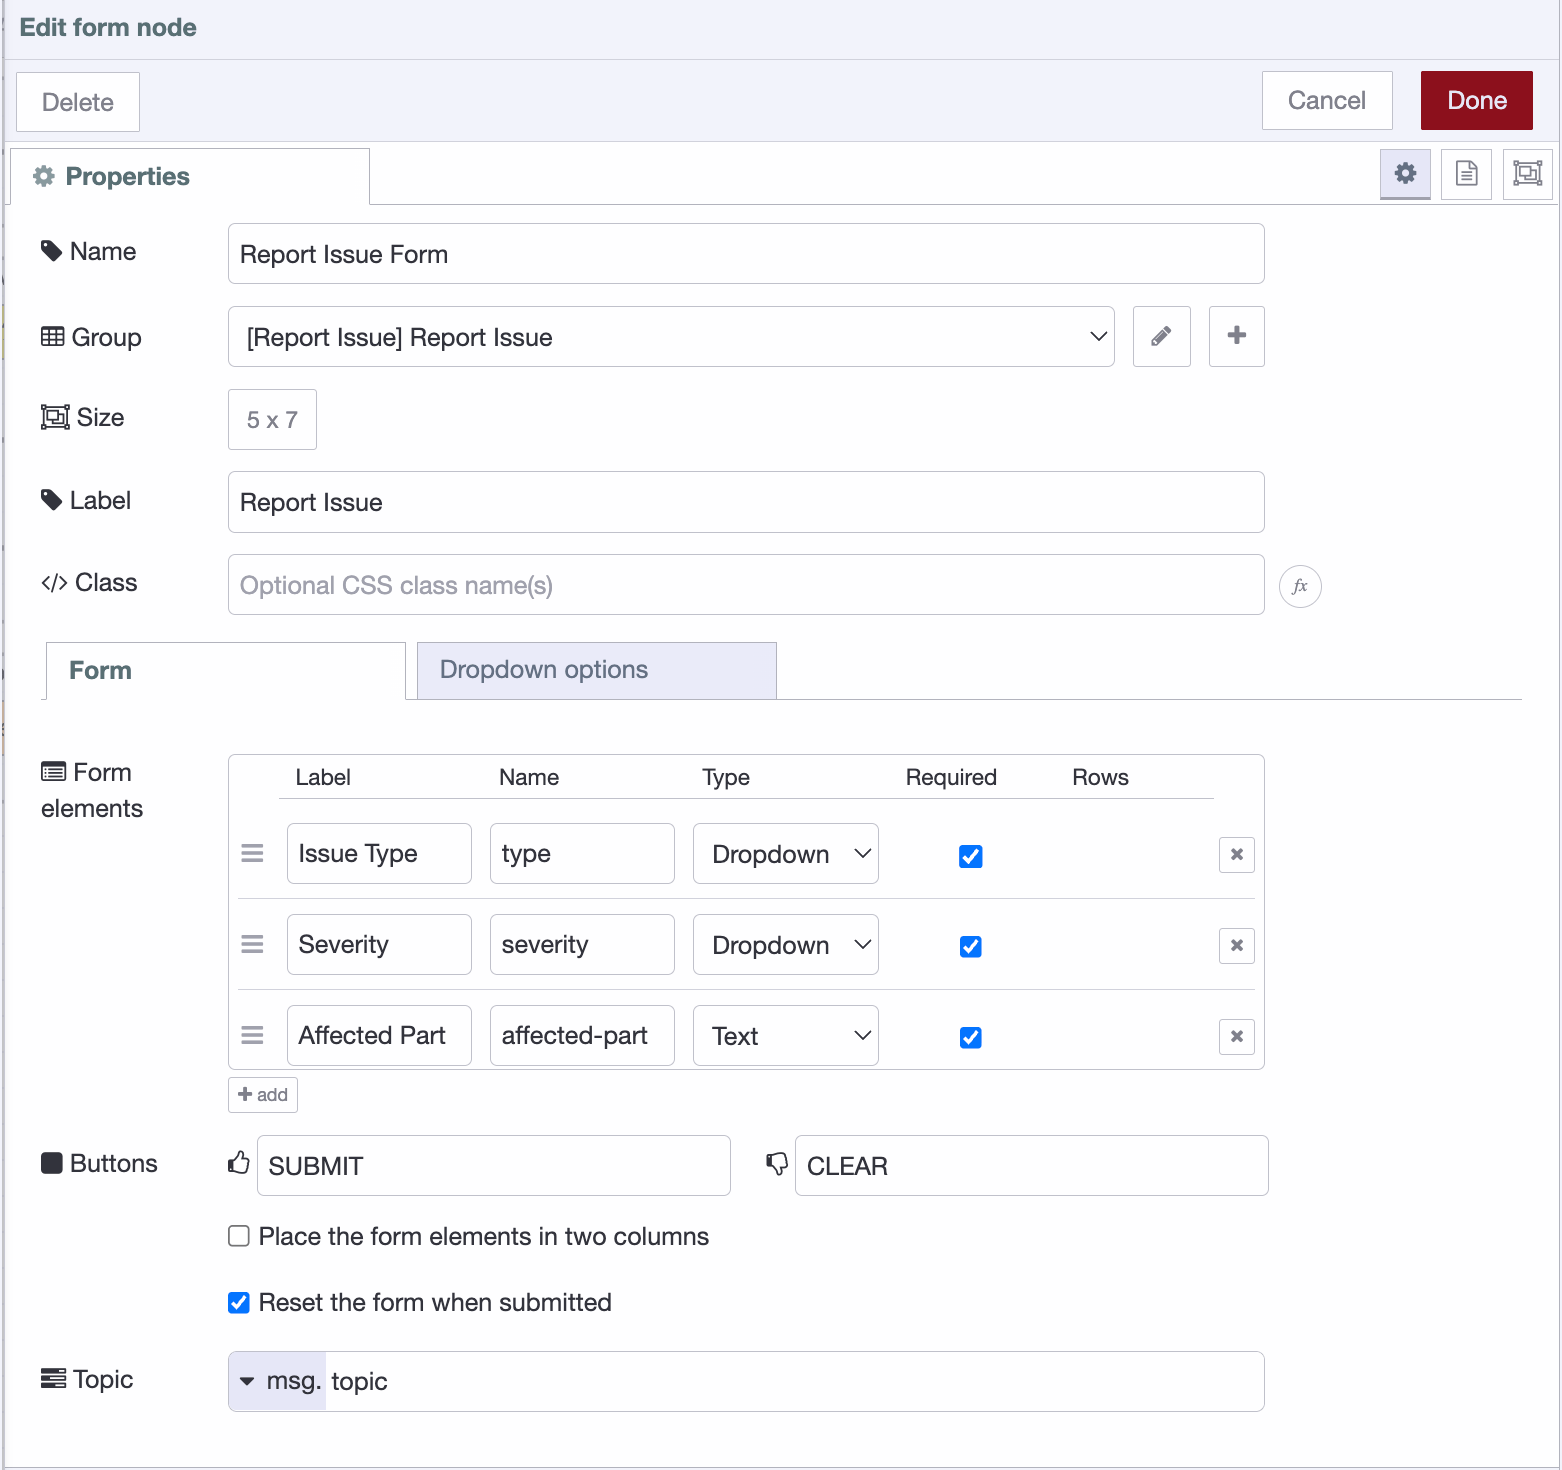Toggle Required for Affected Part
1562x1470 pixels.
[x=970, y=1037]
